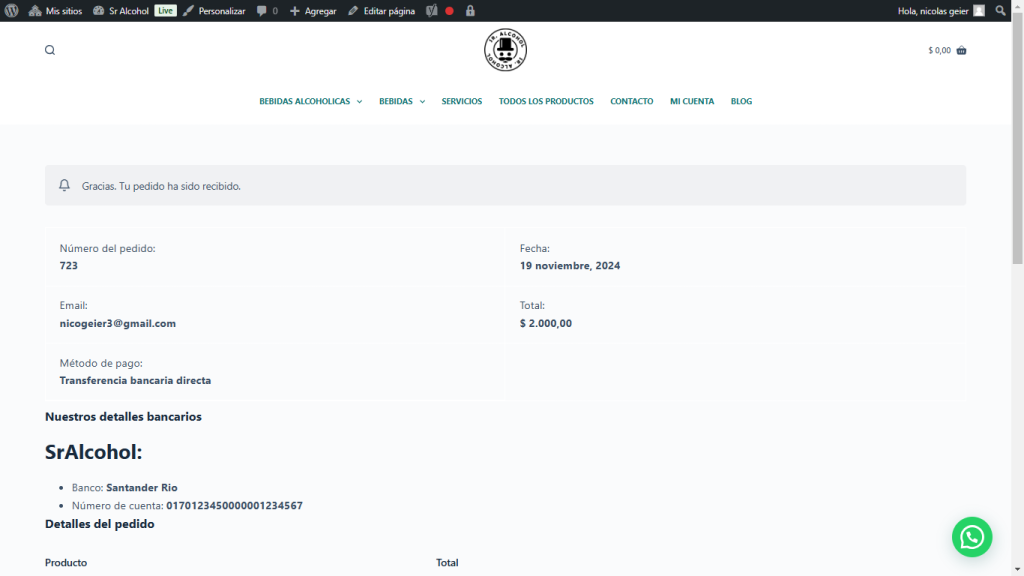The height and width of the screenshot is (576, 1024).
Task: Expand the Bebidas Alcoholicas submenu chevron
Action: [x=359, y=102]
